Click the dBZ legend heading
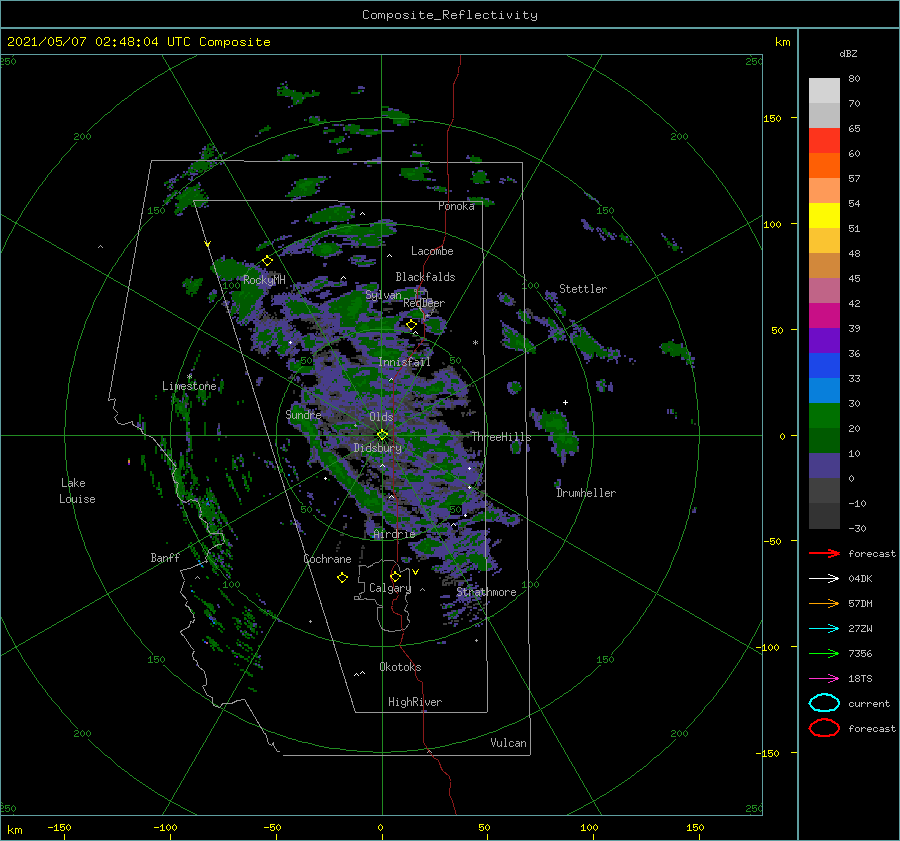This screenshot has height=841, width=900. [x=848, y=54]
